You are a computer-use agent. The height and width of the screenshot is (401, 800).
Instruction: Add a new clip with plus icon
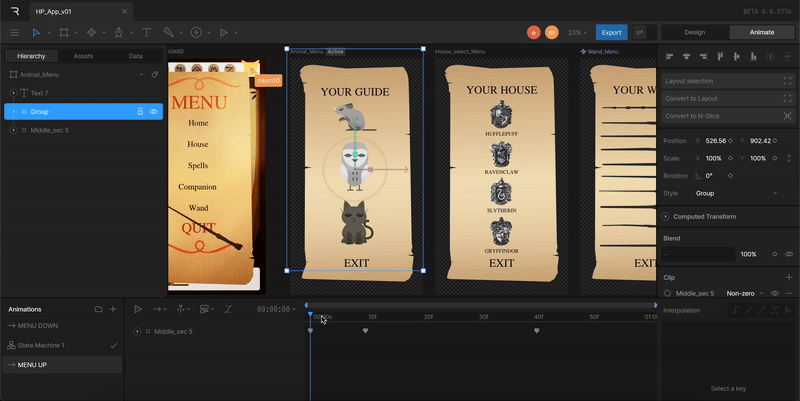click(789, 277)
